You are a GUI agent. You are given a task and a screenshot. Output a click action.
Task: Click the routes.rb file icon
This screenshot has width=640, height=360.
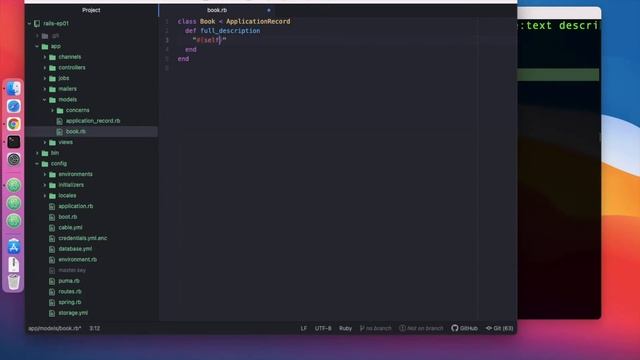pyautogui.click(x=52, y=292)
